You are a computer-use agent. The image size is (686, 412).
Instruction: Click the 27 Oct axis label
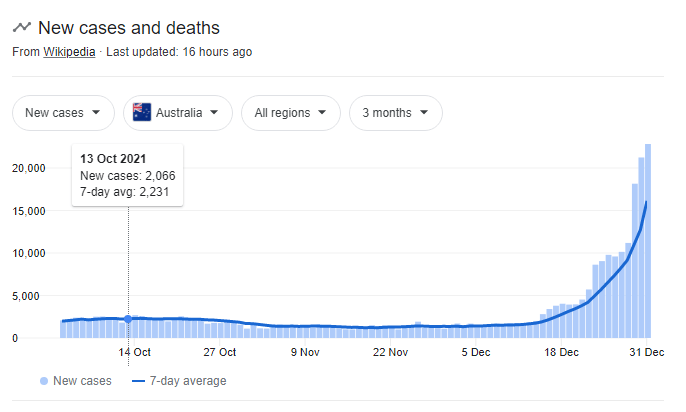click(219, 352)
